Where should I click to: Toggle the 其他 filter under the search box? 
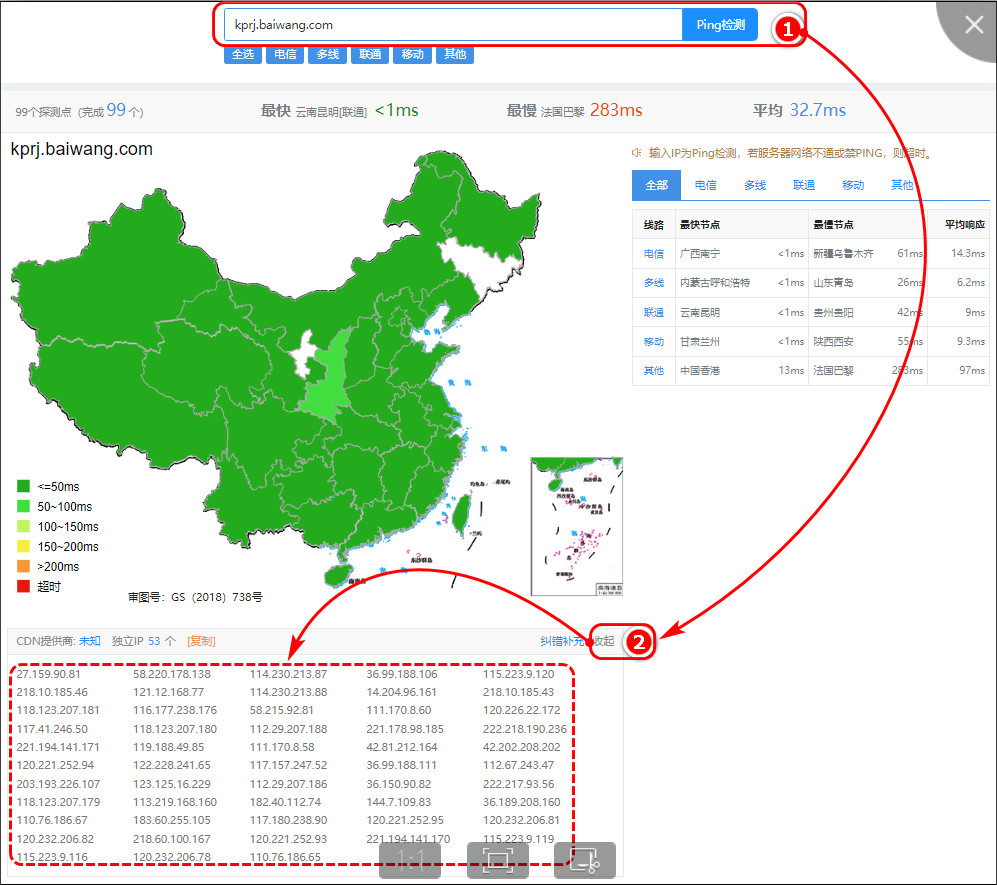pyautogui.click(x=455, y=54)
